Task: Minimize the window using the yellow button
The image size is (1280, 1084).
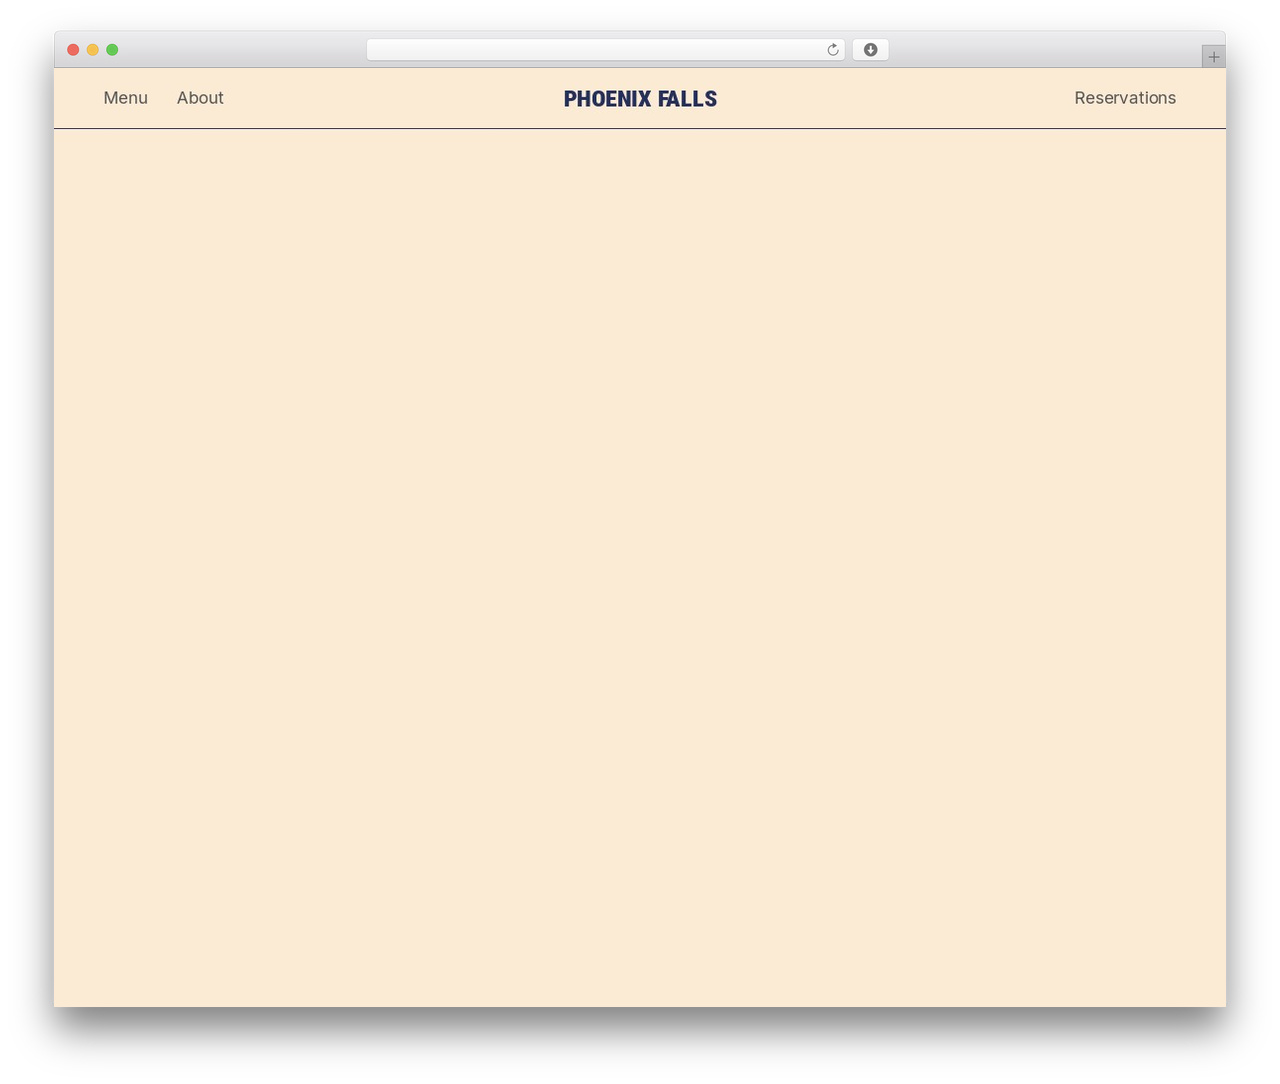Action: [x=93, y=50]
